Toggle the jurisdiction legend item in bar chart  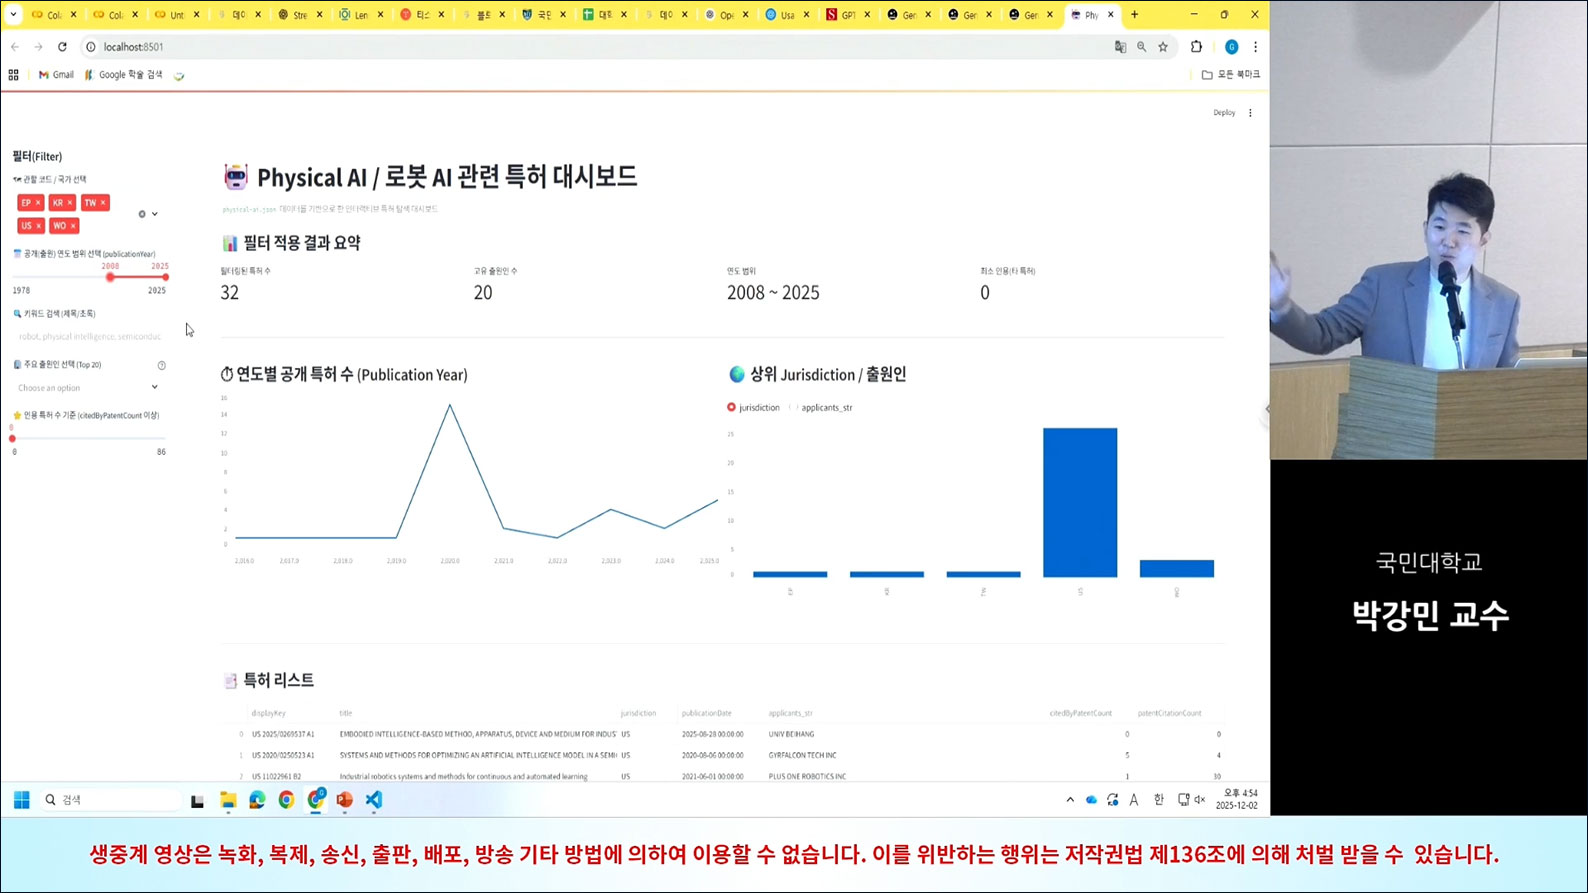pos(753,408)
